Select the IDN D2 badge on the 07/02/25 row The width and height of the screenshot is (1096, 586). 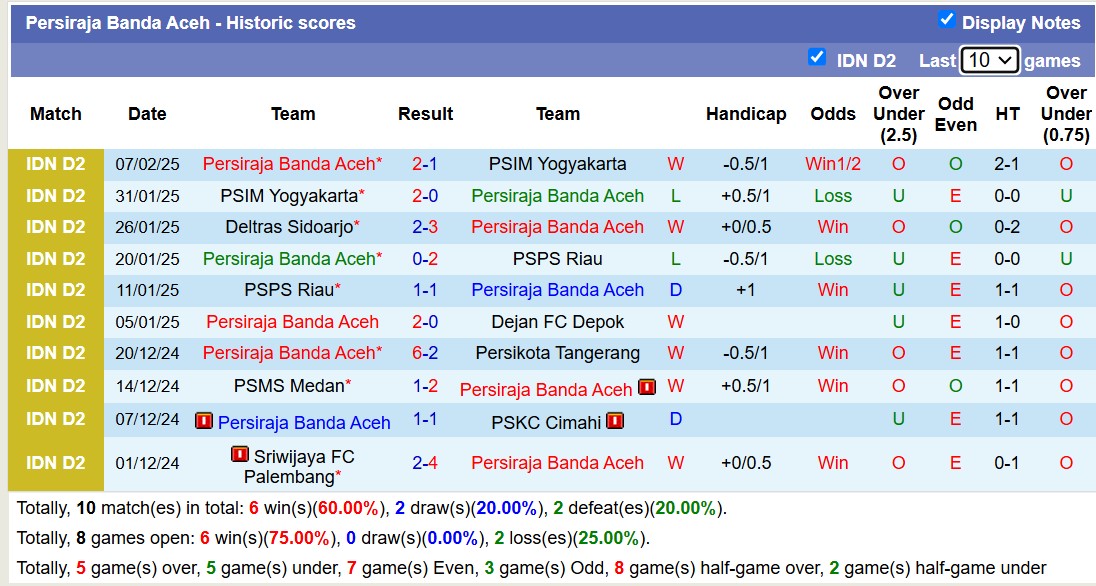pyautogui.click(x=56, y=163)
